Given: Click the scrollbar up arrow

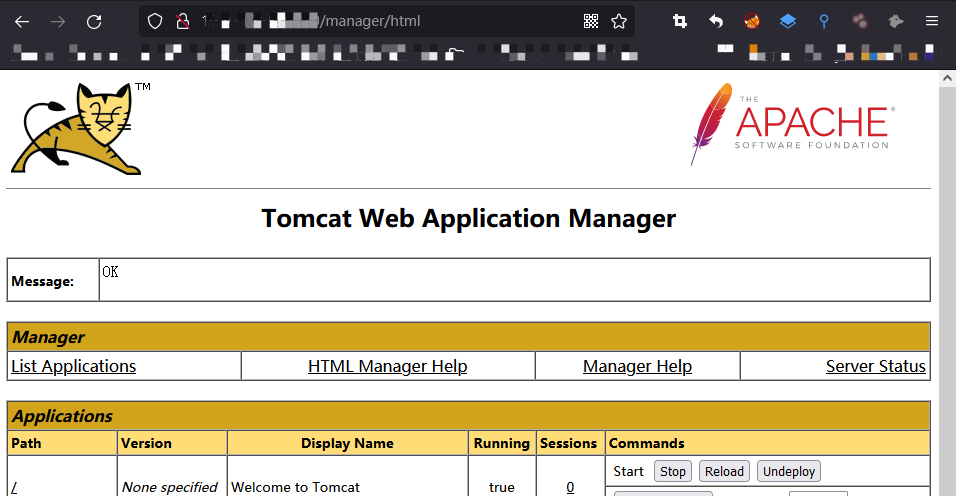Looking at the screenshot, I should point(947,78).
